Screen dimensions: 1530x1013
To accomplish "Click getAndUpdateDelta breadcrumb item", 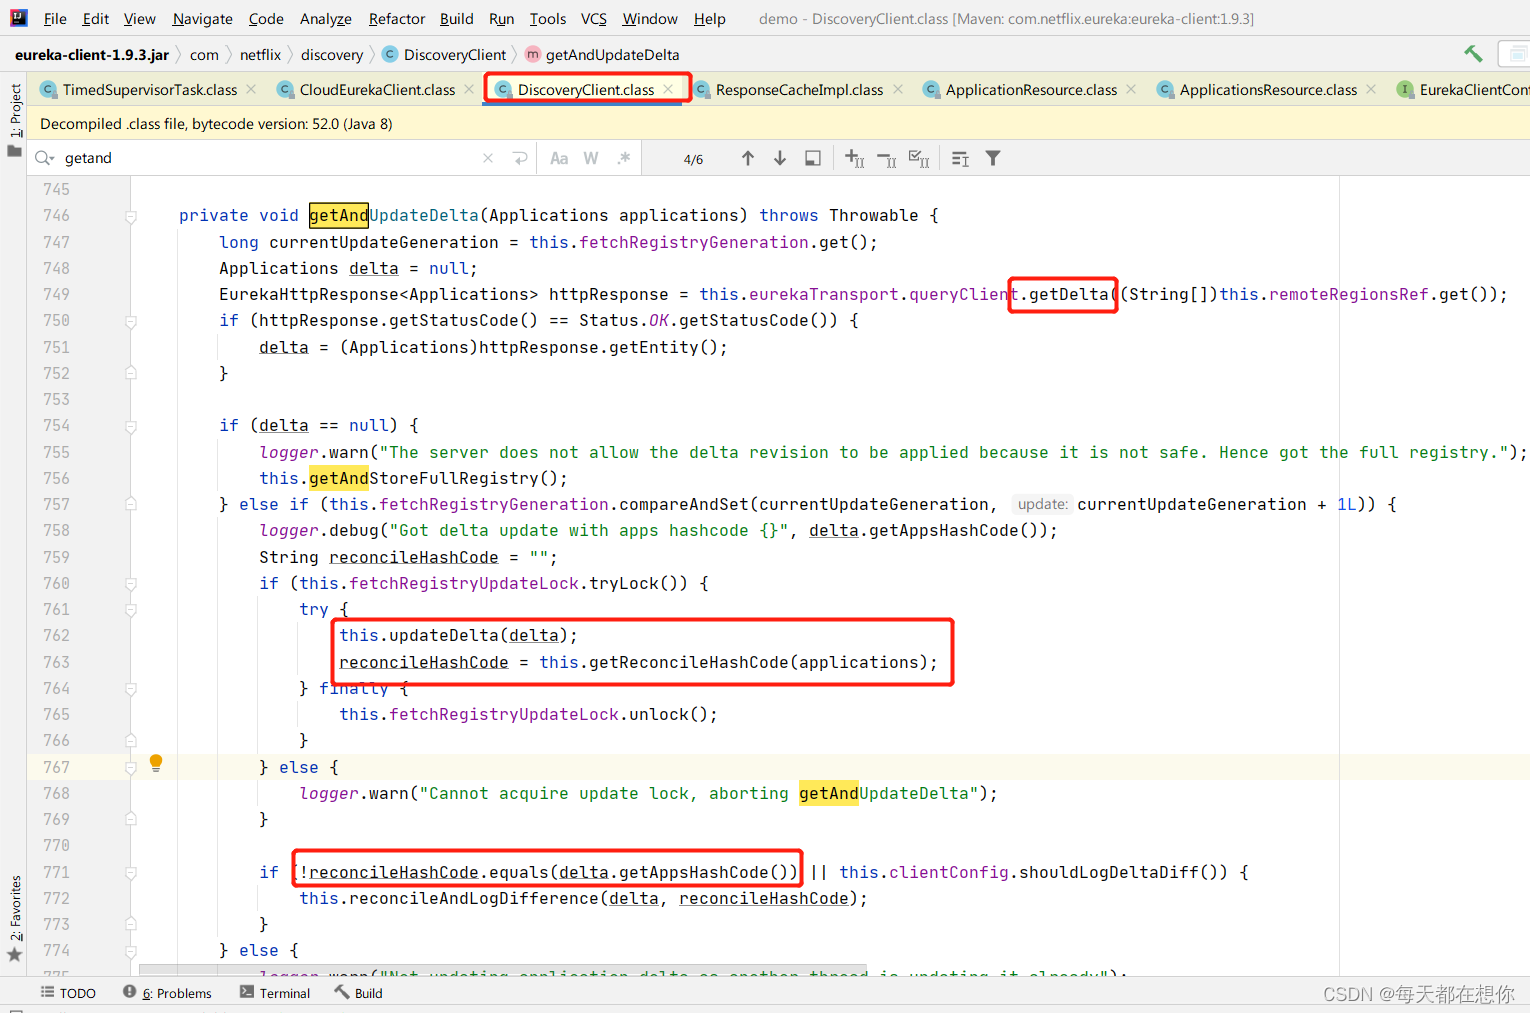I will 602,55.
